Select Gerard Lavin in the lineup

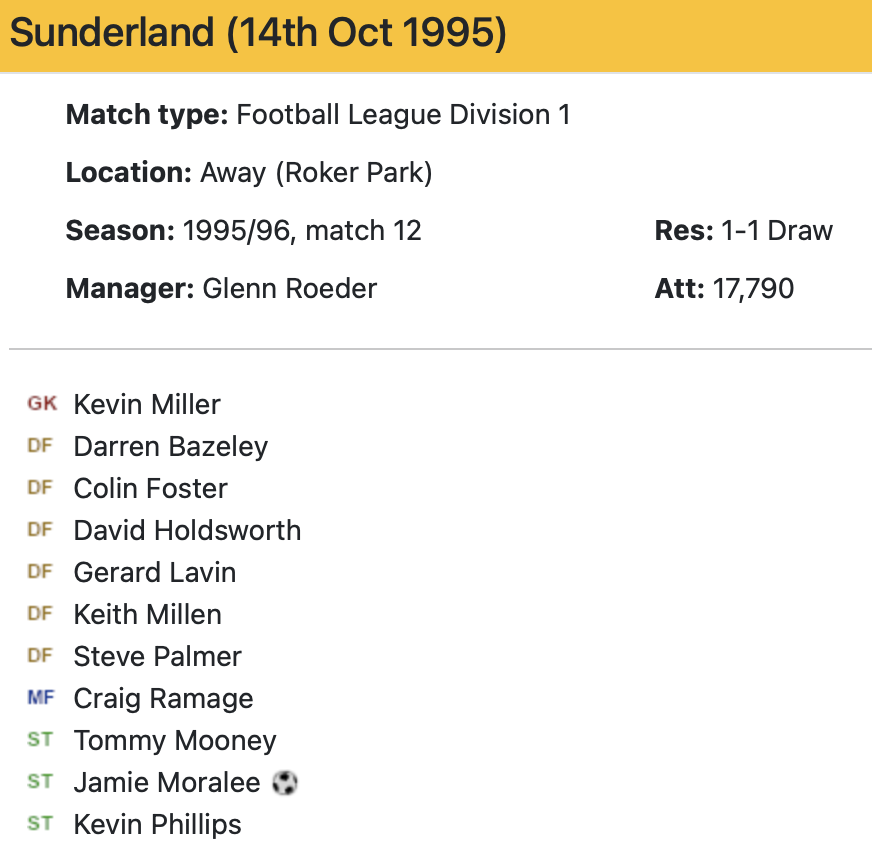coord(155,572)
